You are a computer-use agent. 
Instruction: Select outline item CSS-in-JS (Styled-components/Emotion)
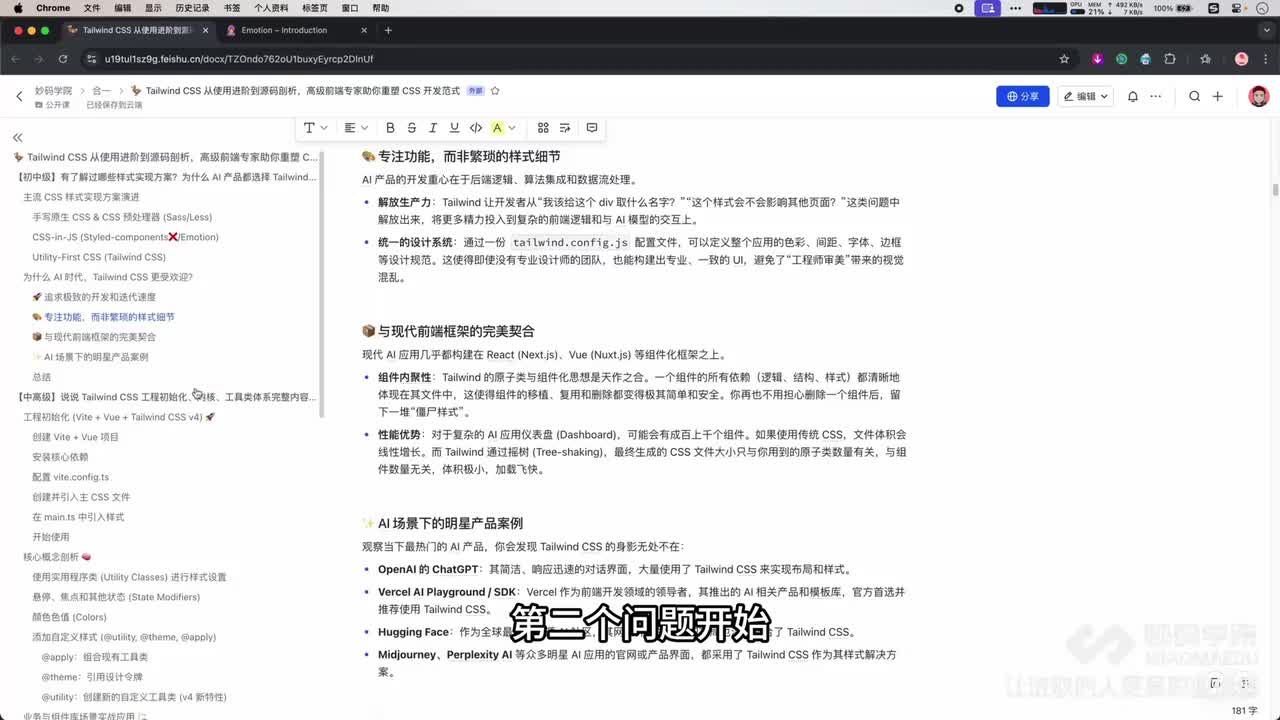(x=125, y=237)
